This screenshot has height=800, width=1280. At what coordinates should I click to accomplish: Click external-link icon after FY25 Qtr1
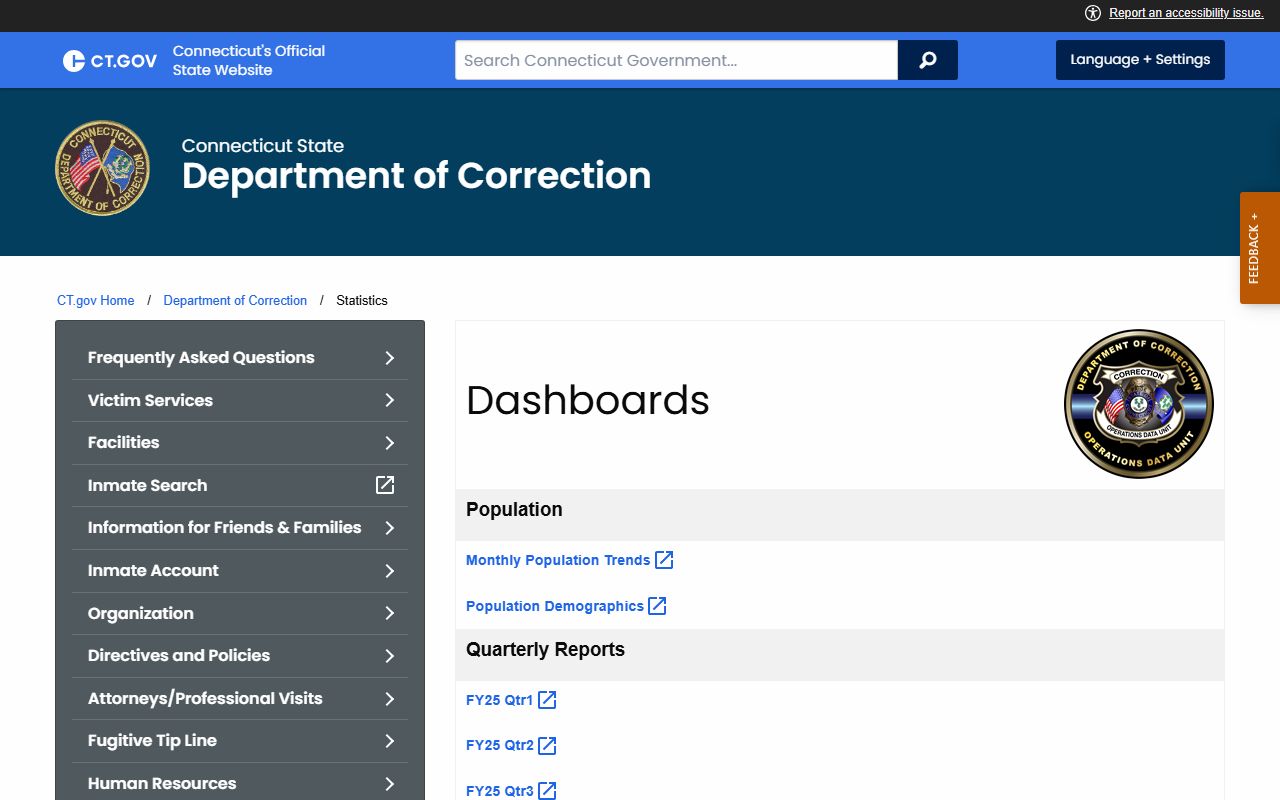point(547,700)
